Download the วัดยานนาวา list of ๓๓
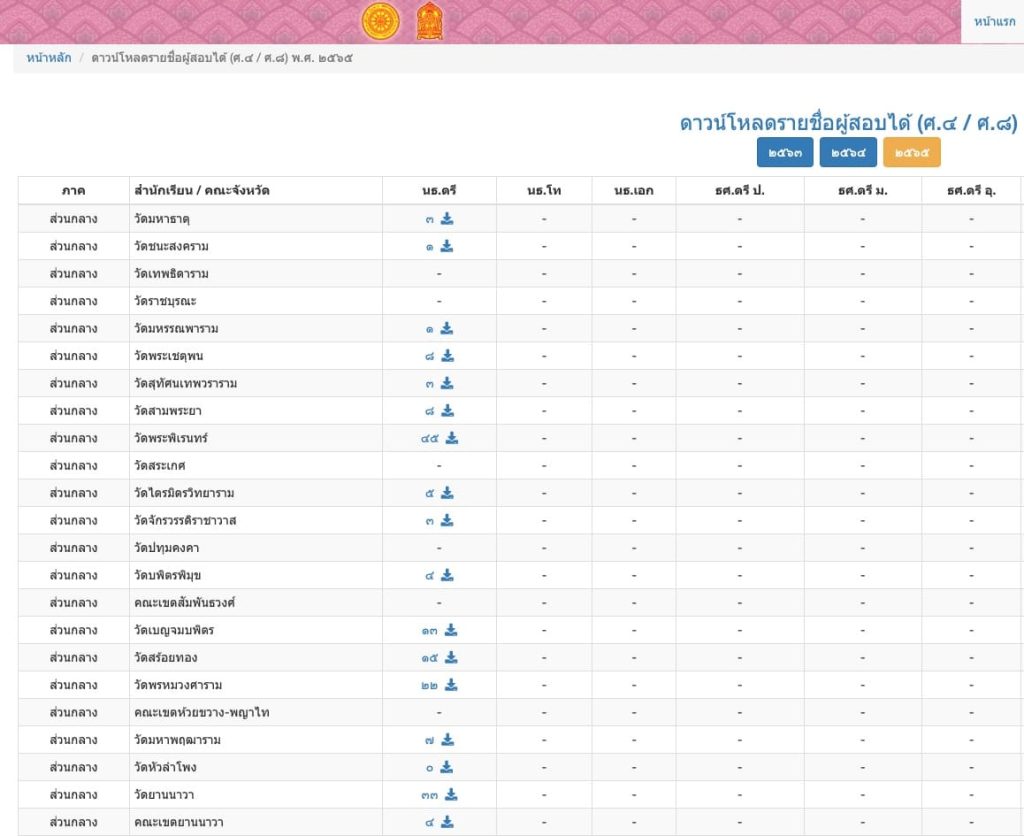This screenshot has width=1024, height=836. coord(451,795)
